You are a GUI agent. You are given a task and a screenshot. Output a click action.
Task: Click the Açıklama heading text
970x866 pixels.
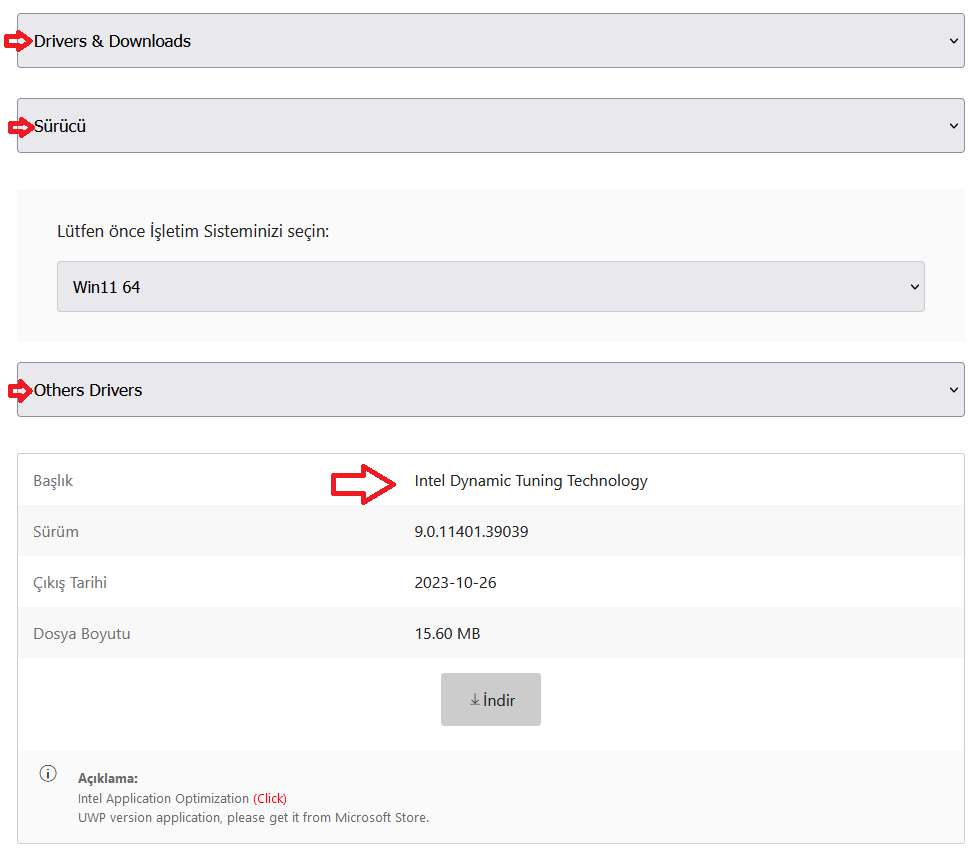(x=108, y=779)
